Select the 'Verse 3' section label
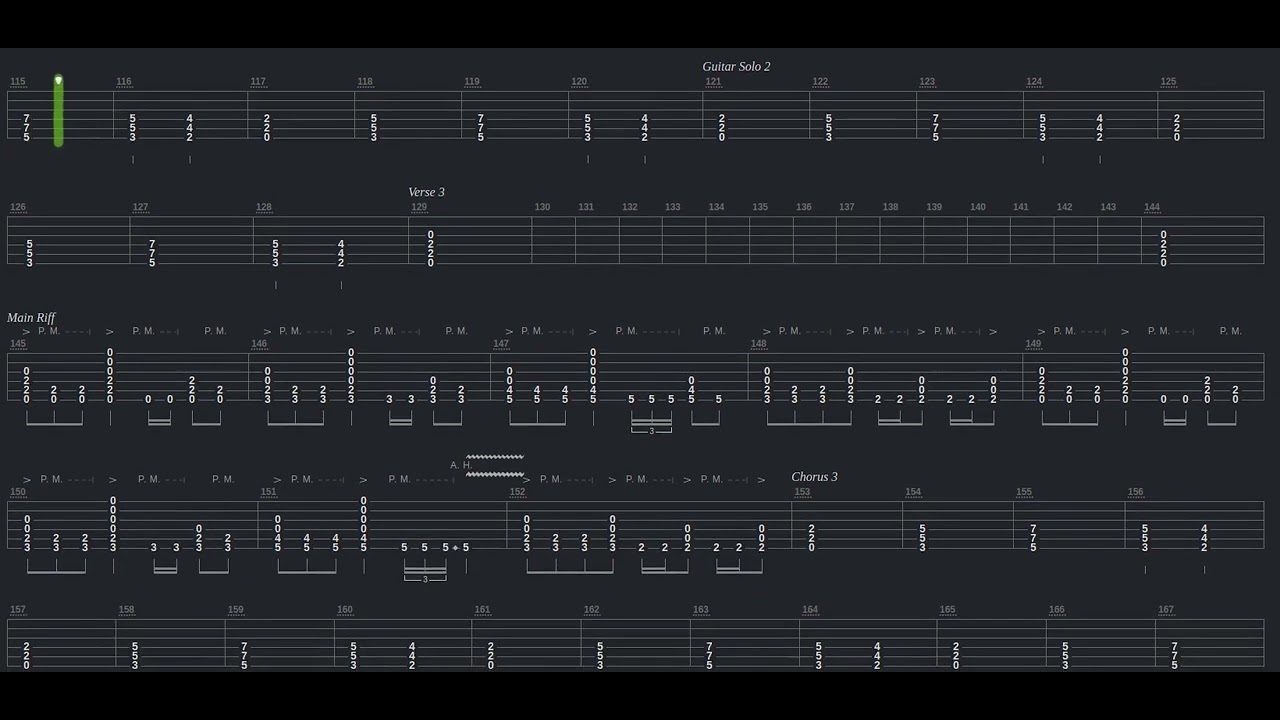 coord(426,192)
